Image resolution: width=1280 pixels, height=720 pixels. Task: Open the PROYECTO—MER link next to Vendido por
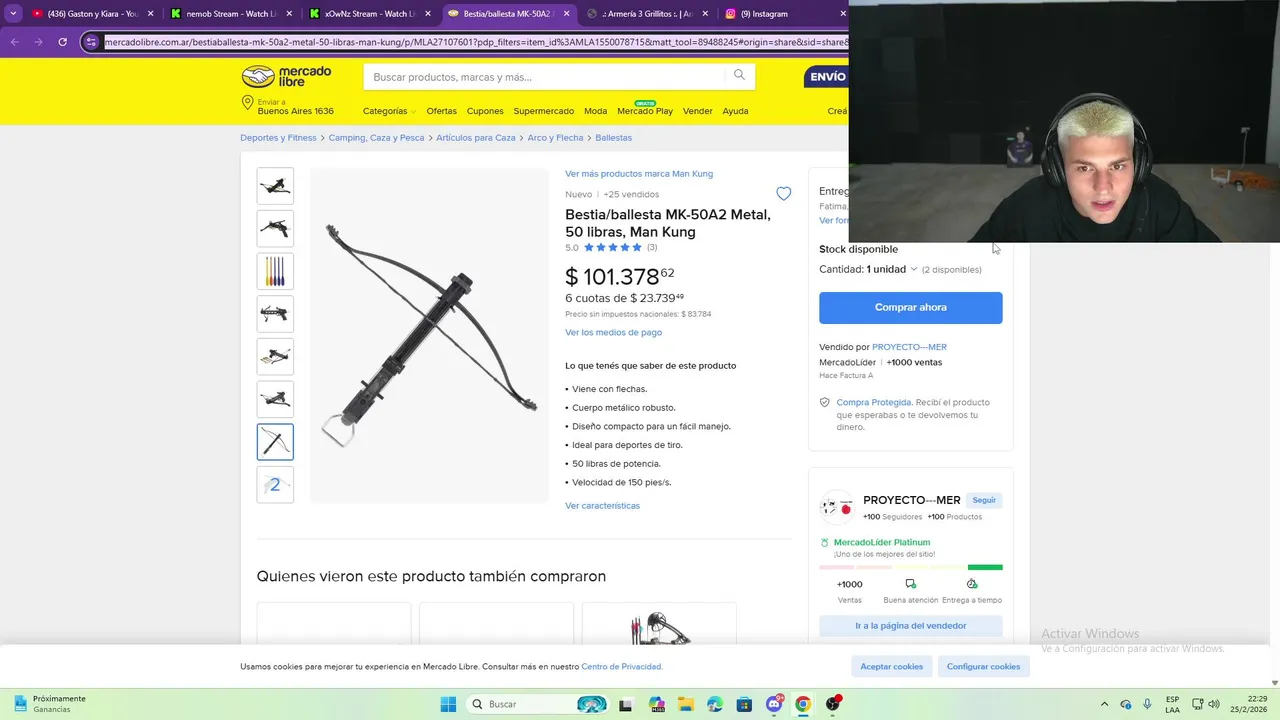point(909,347)
